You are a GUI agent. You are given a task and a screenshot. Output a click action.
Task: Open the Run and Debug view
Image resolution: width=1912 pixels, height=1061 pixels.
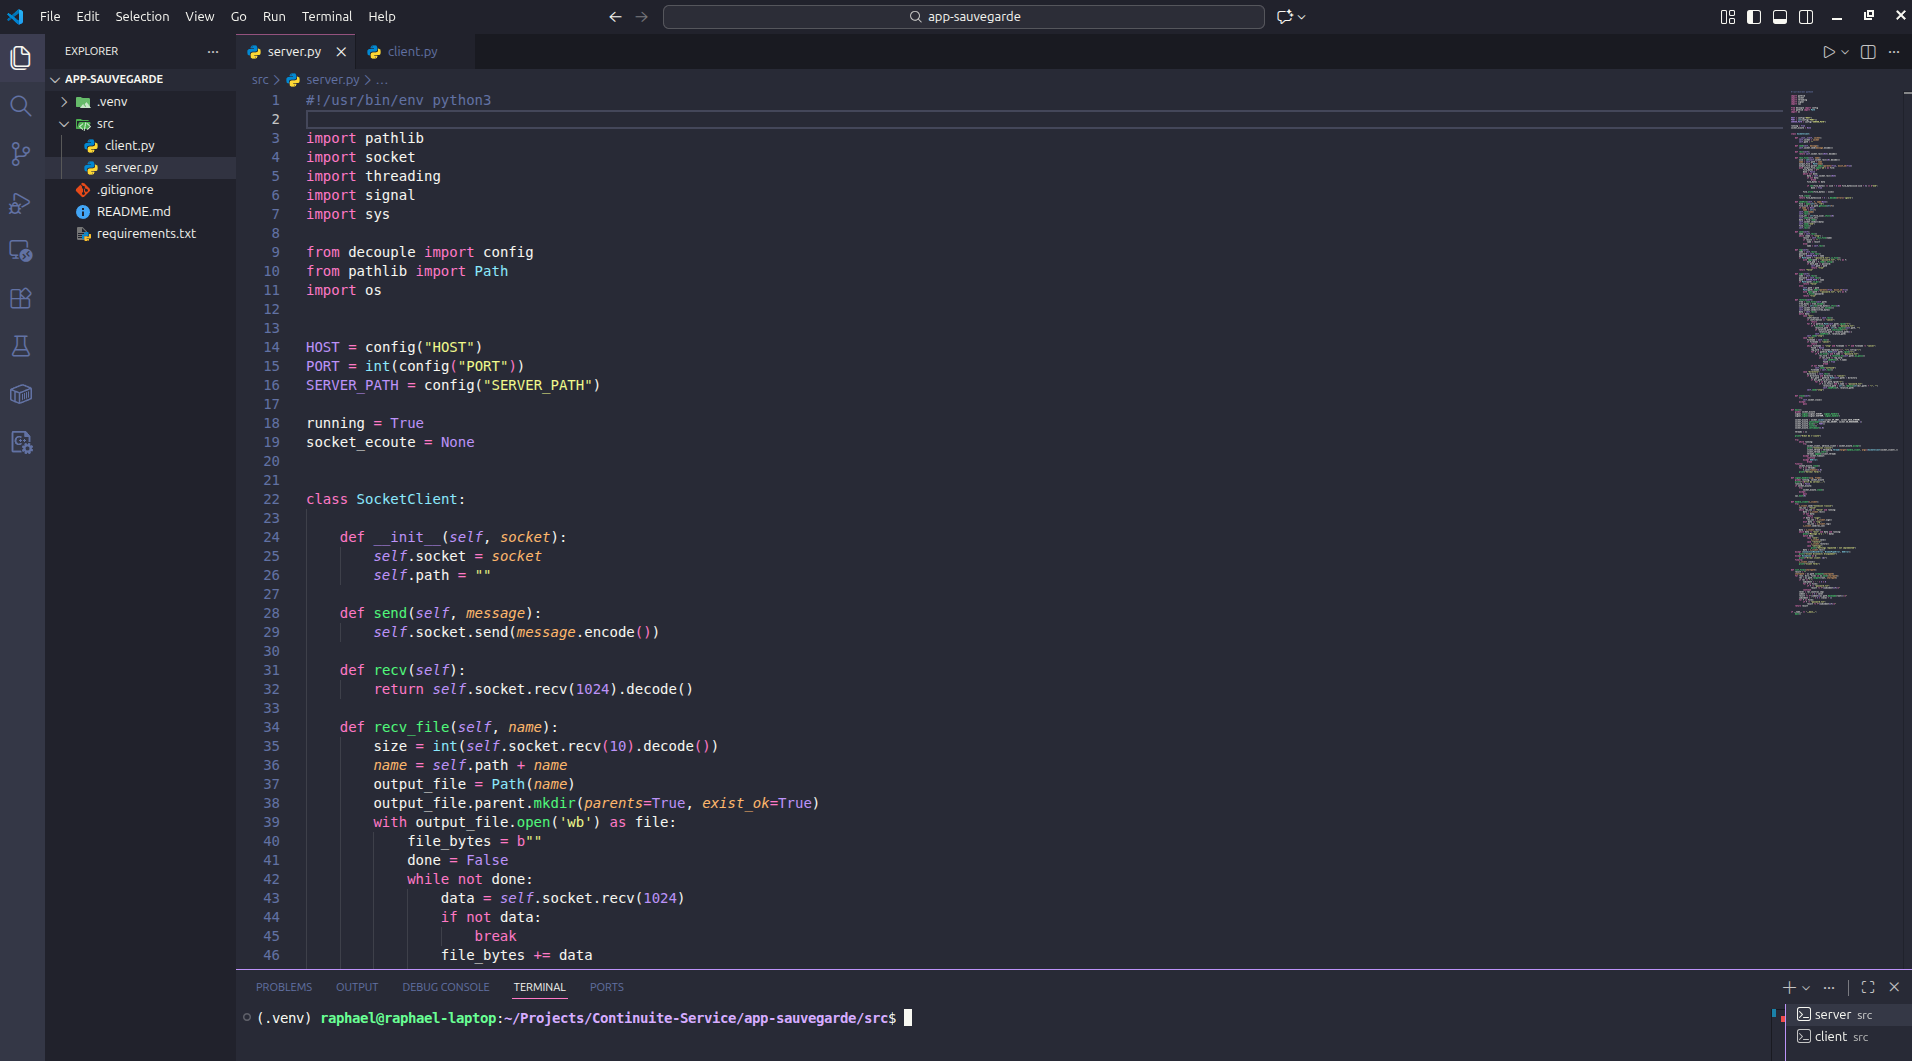tap(20, 203)
